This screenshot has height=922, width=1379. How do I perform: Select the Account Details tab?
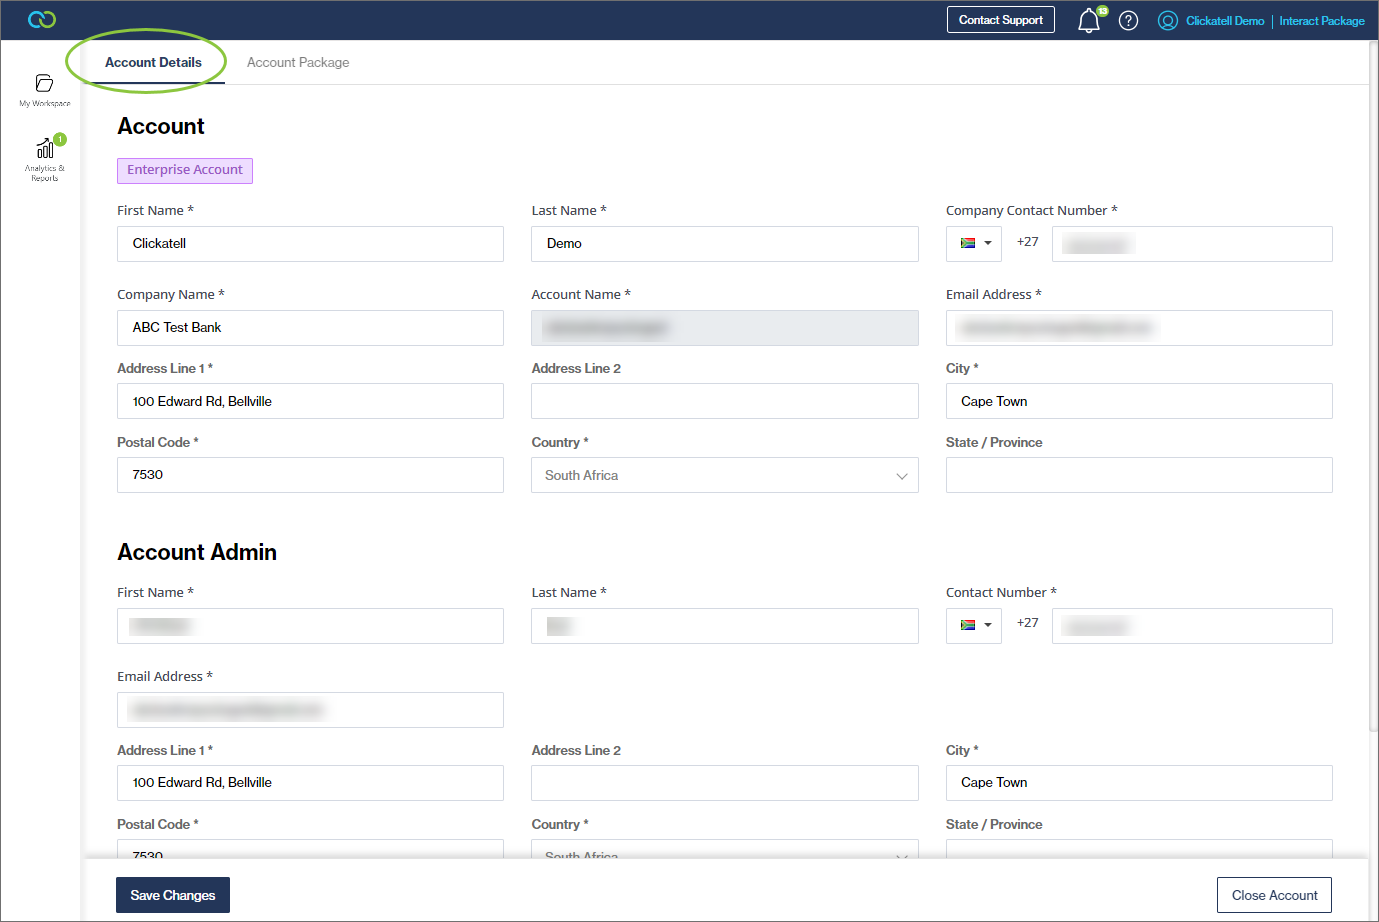click(x=153, y=63)
